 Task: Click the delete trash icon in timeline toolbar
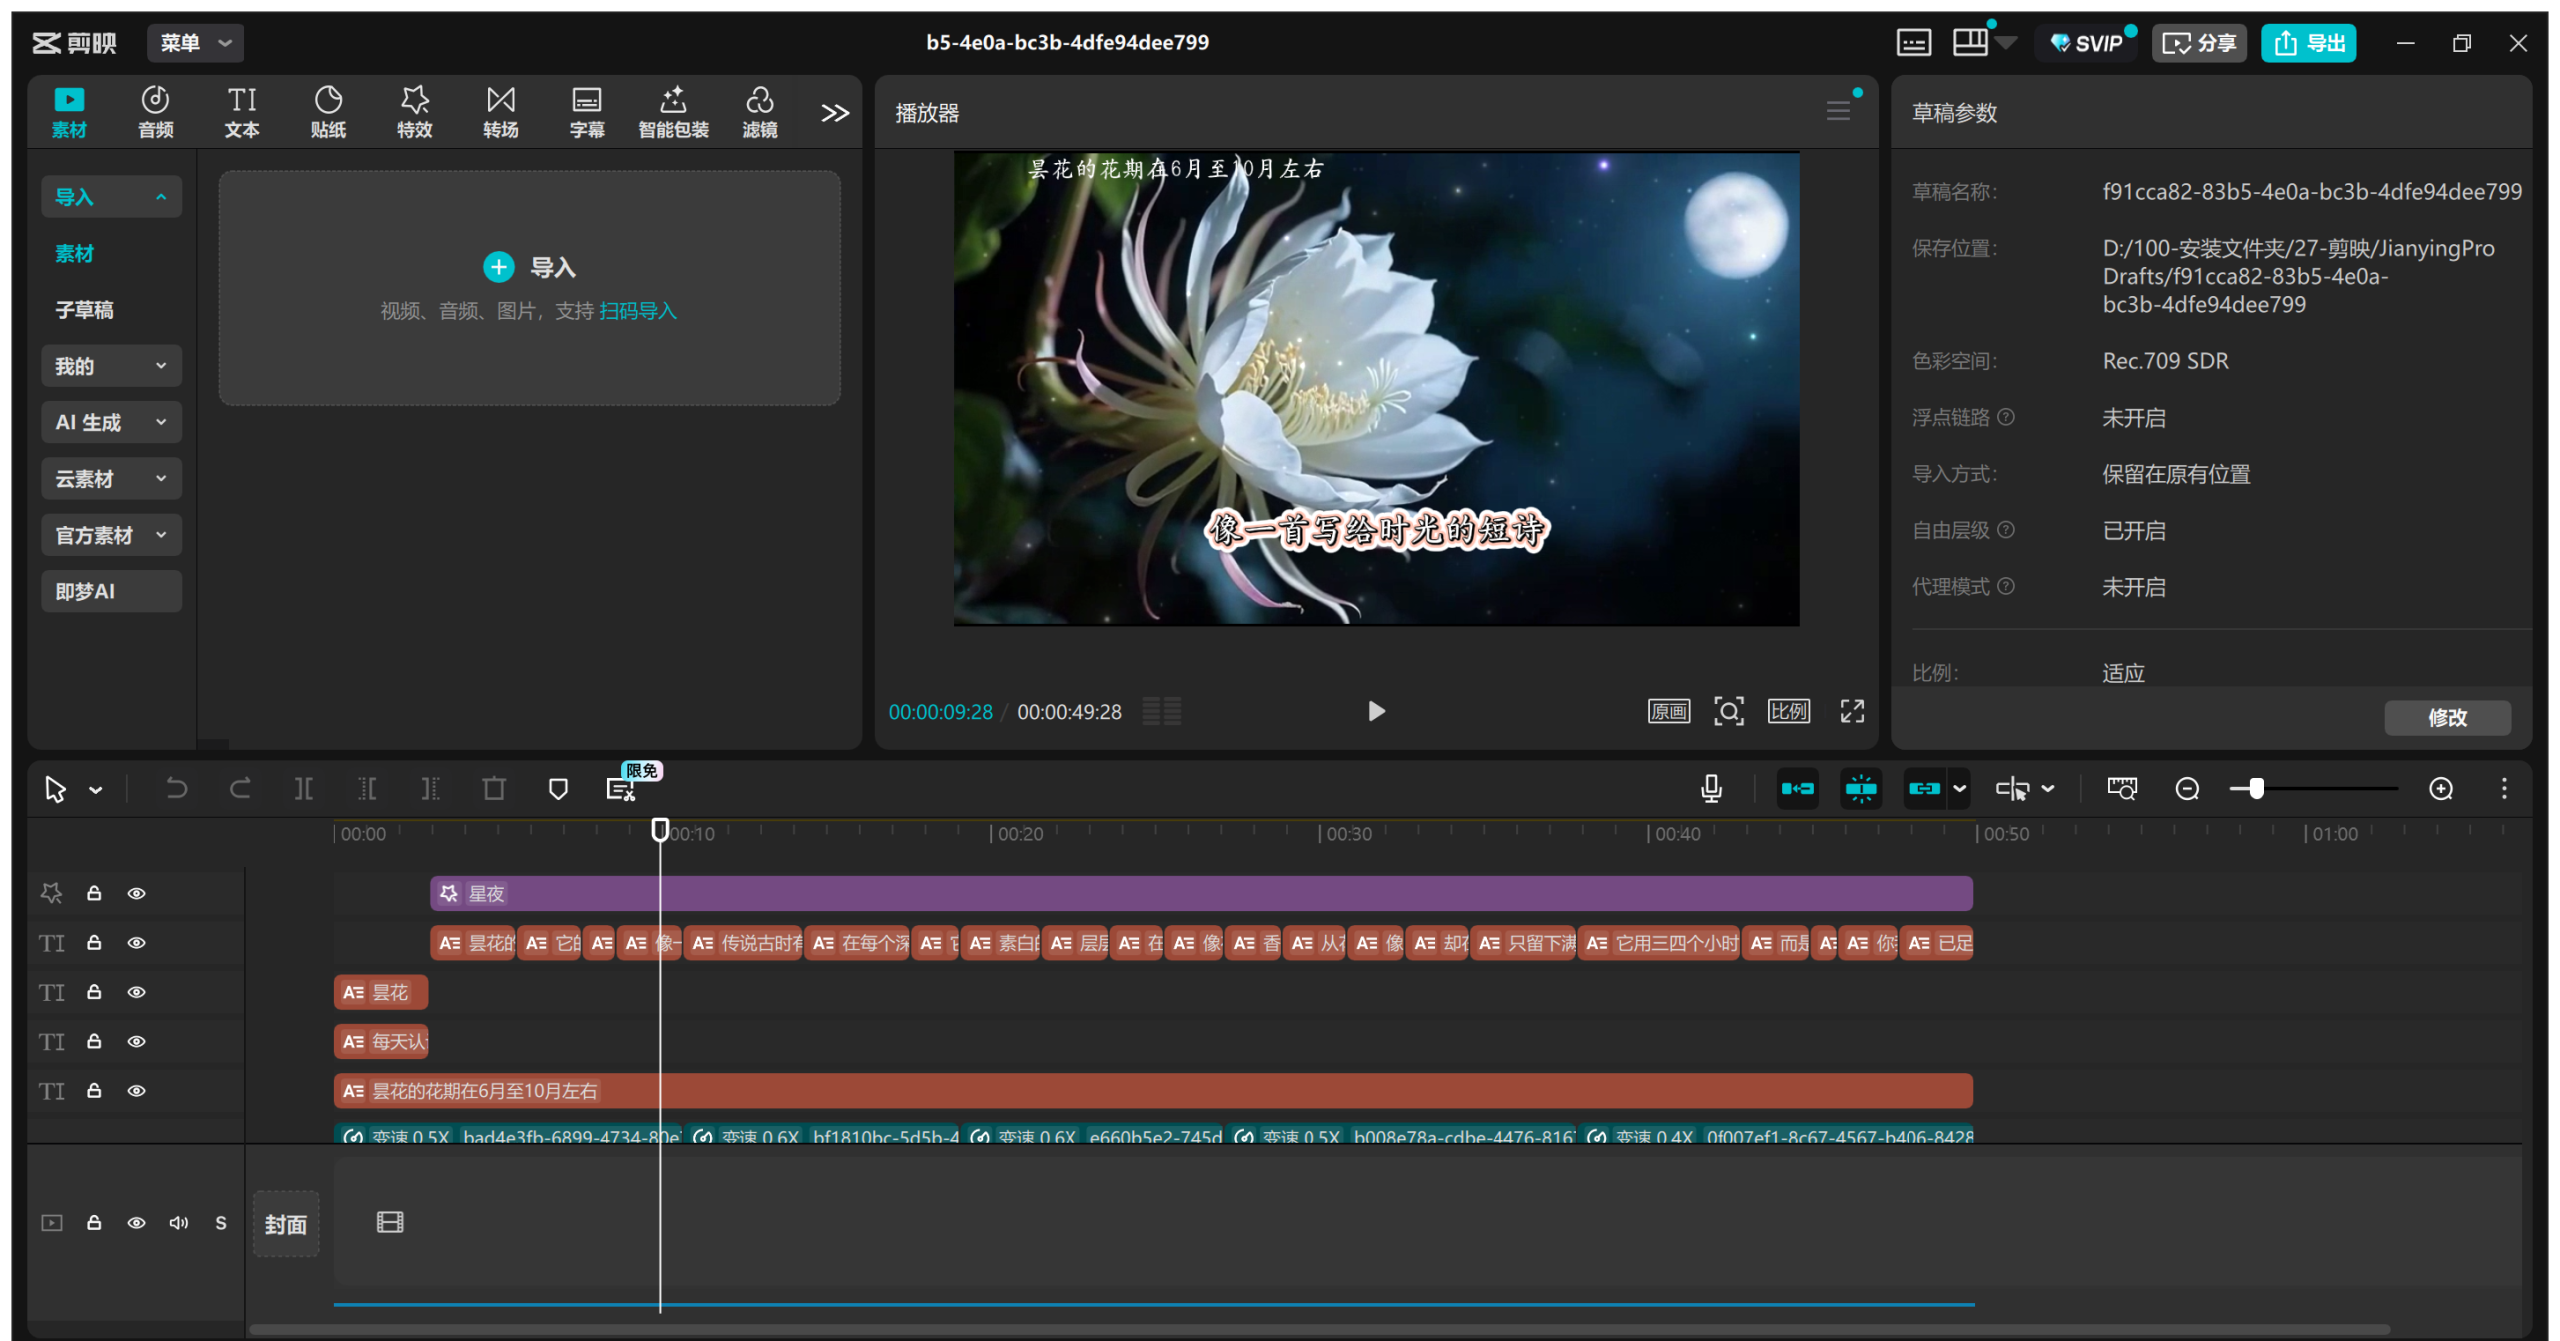494,789
